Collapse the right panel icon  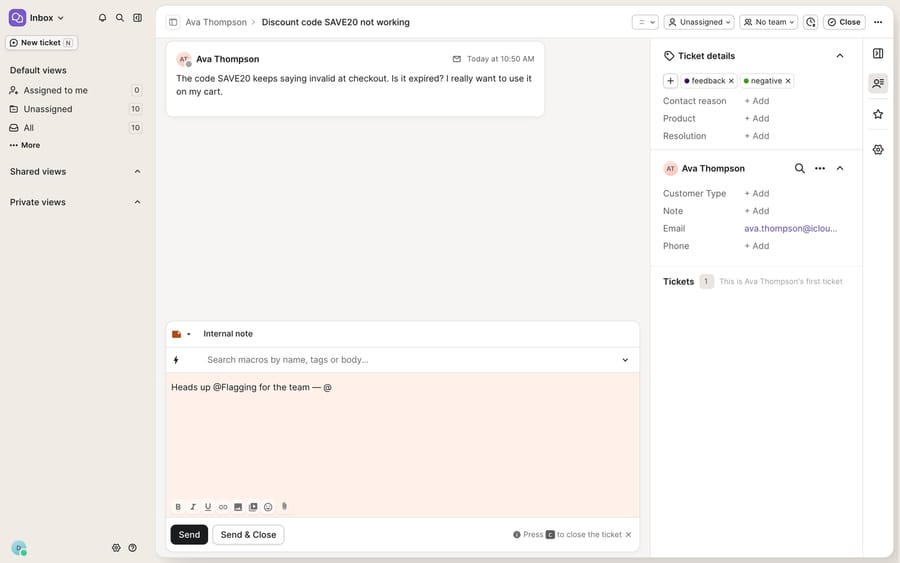[878, 53]
